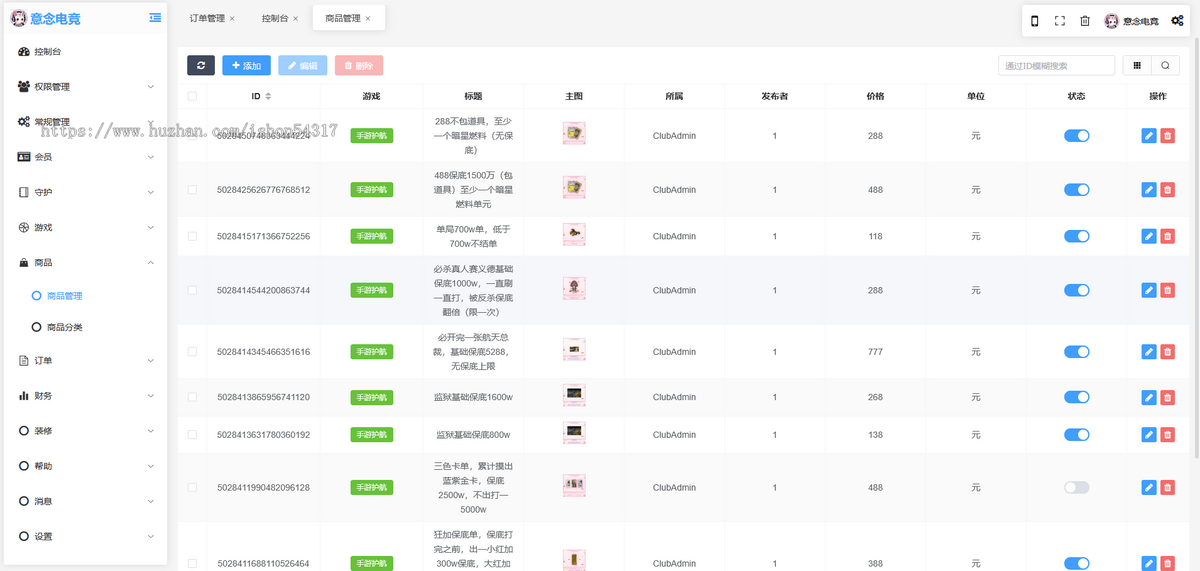Screen dimensions: 1200x571
Task: Disable status switch for 488保底1500万 row
Action: coord(1076,189)
